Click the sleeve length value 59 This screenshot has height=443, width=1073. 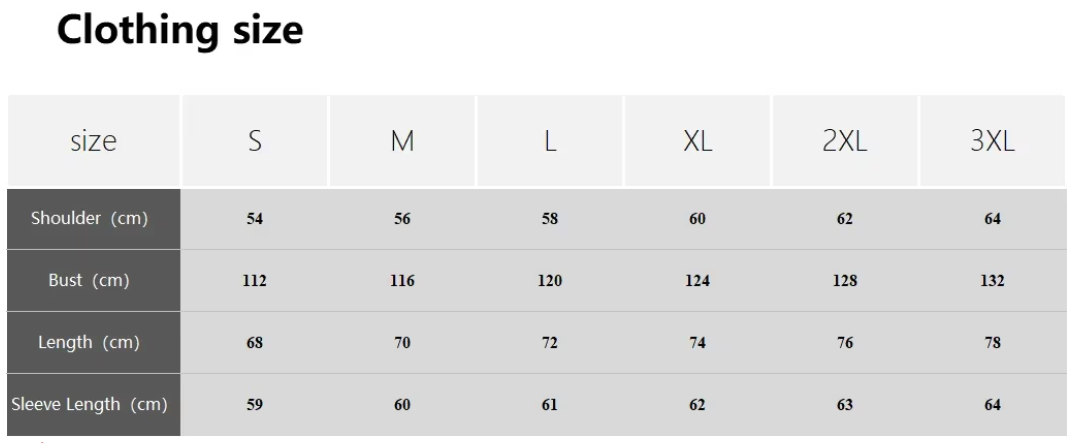[x=255, y=405]
